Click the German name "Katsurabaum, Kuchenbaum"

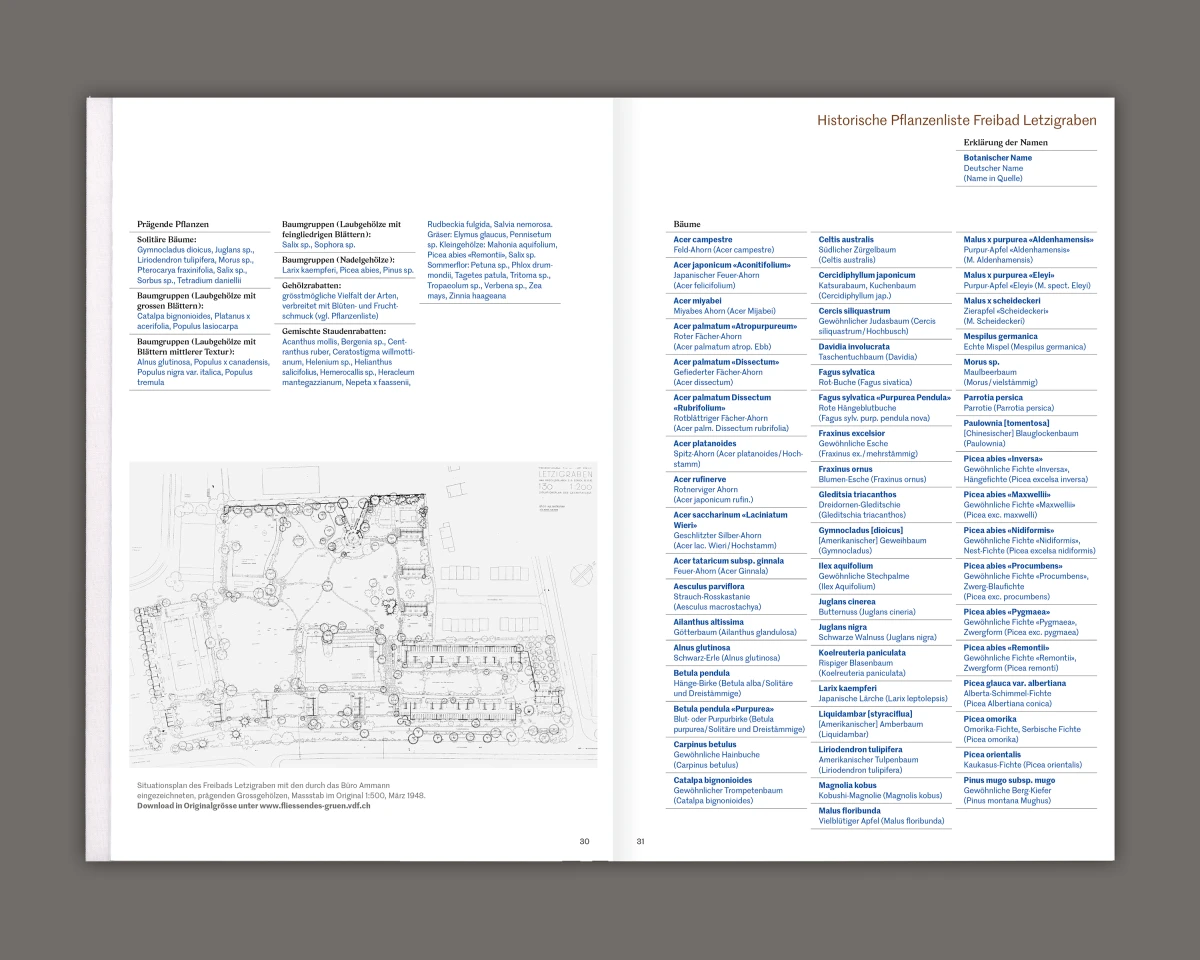pos(867,286)
